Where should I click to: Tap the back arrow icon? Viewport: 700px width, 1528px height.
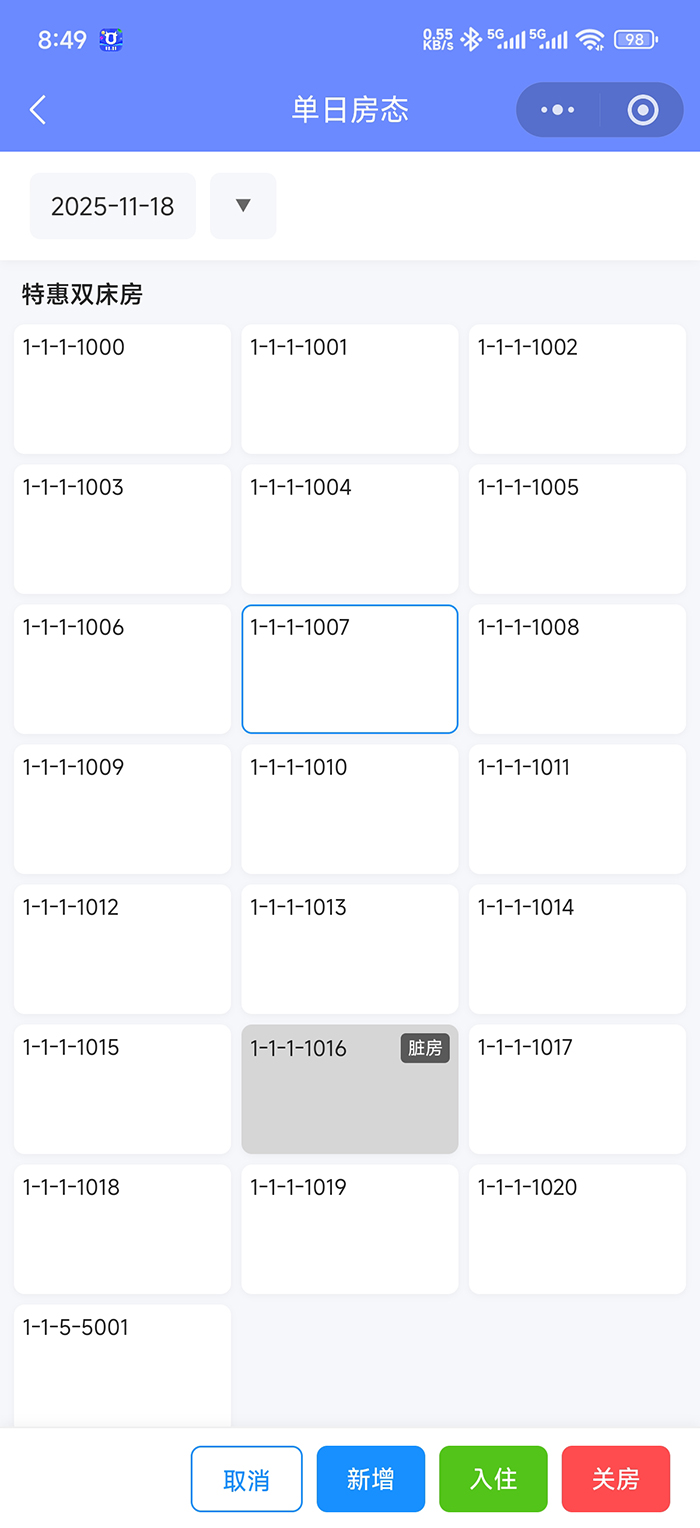click(38, 110)
